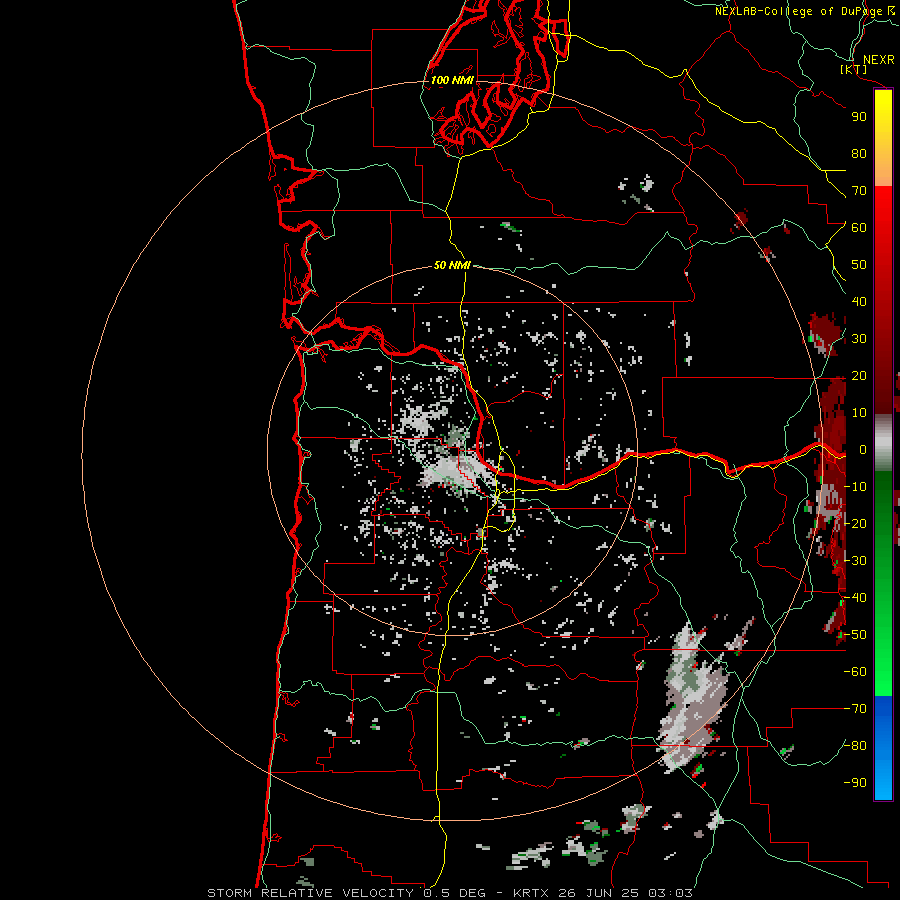Click the positive 20 knot scale label
This screenshot has width=900, height=900.
[x=859, y=376]
